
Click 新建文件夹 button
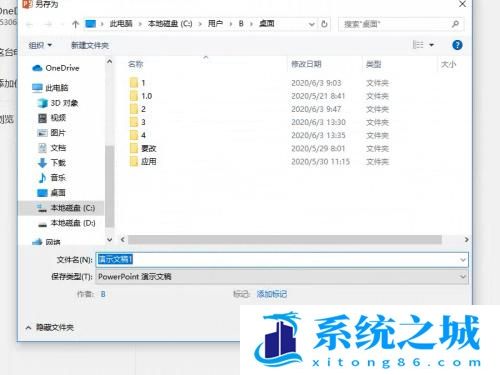coord(90,45)
